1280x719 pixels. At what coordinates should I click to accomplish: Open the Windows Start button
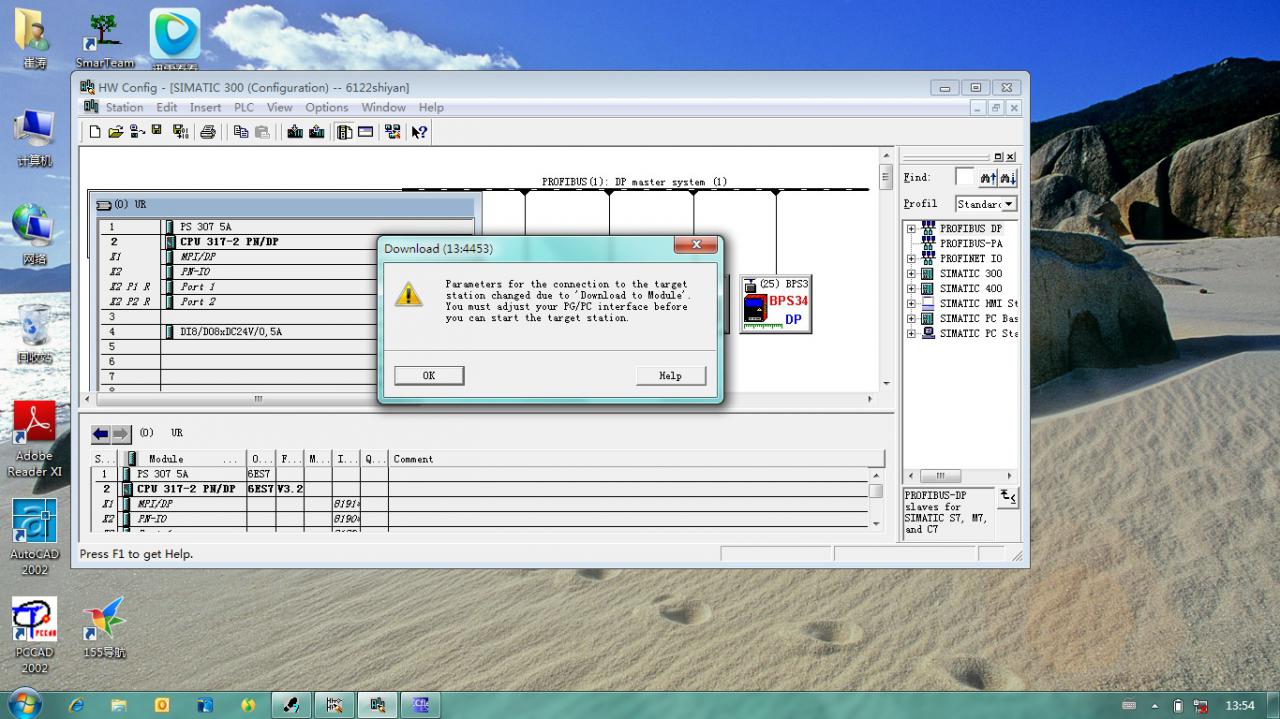pyautogui.click(x=24, y=704)
